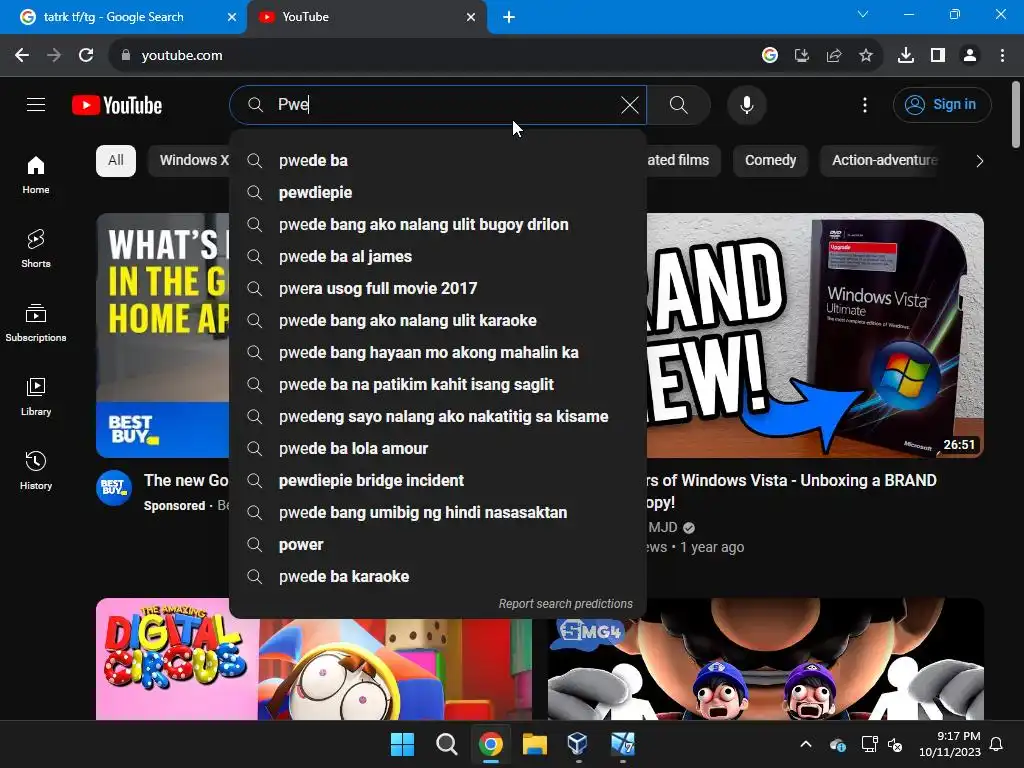The height and width of the screenshot is (768, 1024).
Task: Click the YouTube logo
Action: [117, 105]
